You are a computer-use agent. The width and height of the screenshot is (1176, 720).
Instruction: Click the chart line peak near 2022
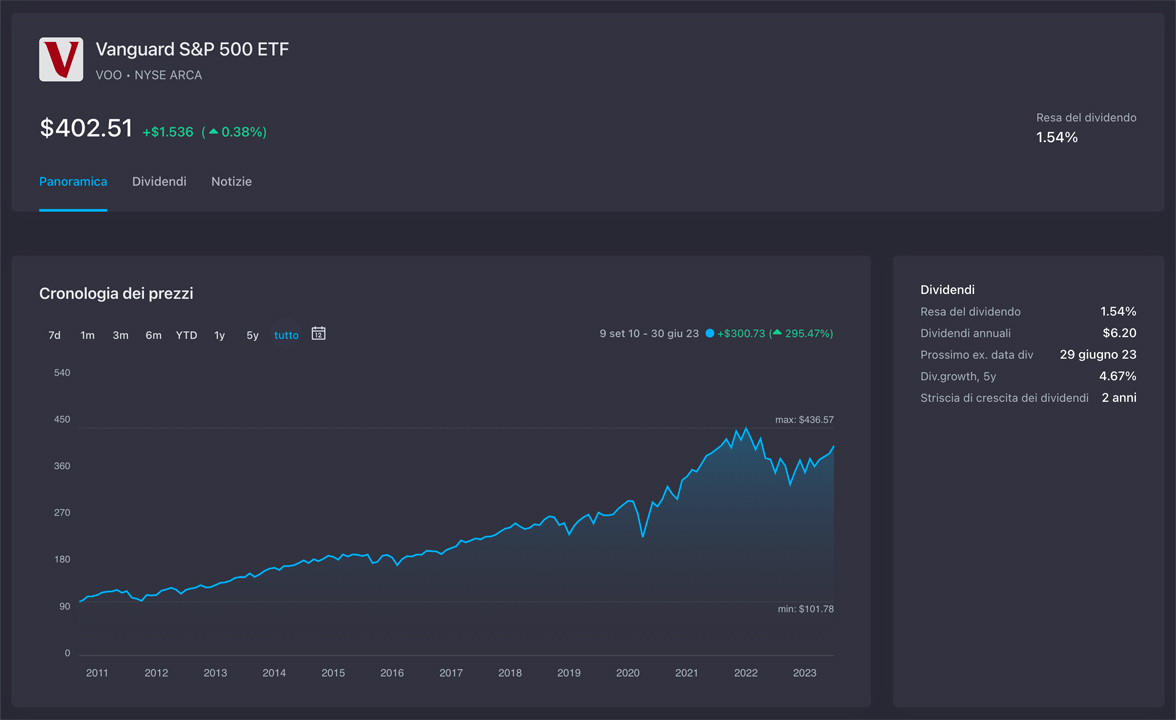click(745, 429)
